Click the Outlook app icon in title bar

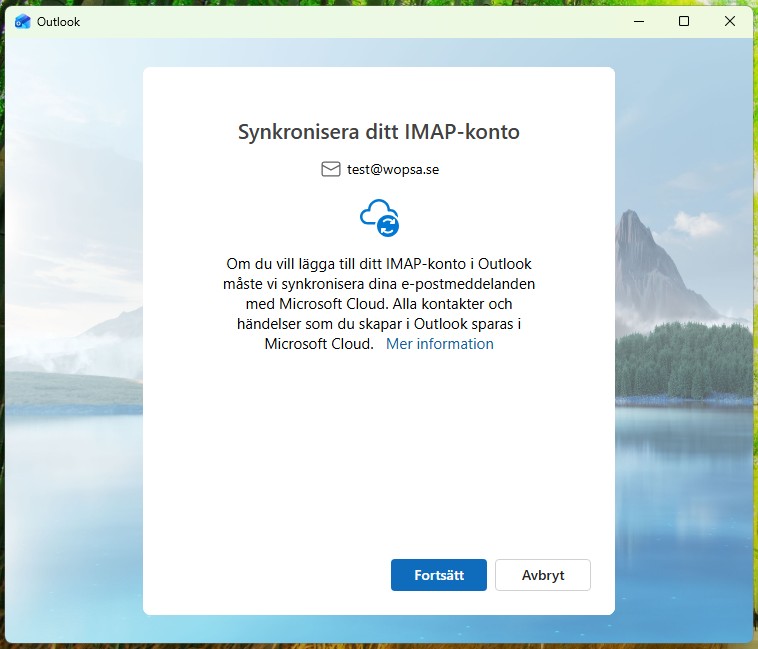coord(23,21)
